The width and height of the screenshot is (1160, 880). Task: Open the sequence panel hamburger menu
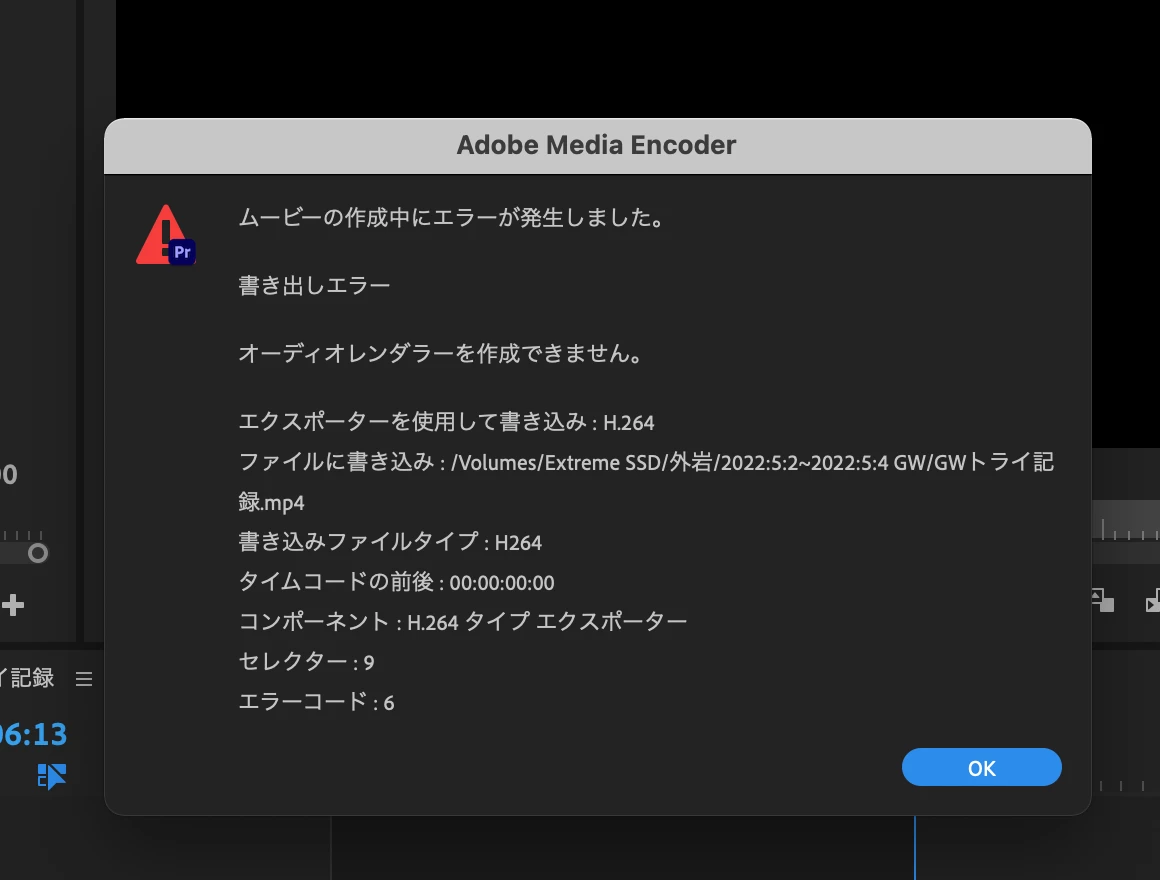coord(84,678)
